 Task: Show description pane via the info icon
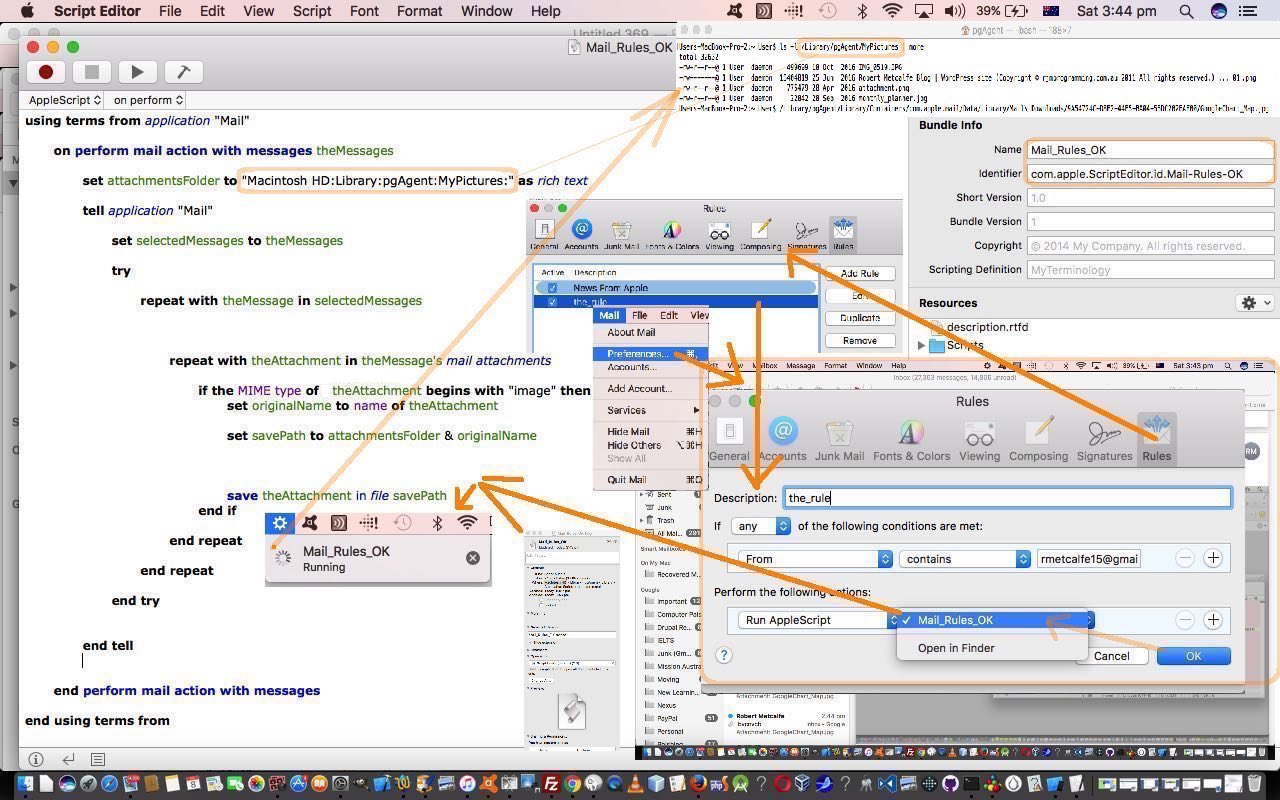[x=36, y=760]
